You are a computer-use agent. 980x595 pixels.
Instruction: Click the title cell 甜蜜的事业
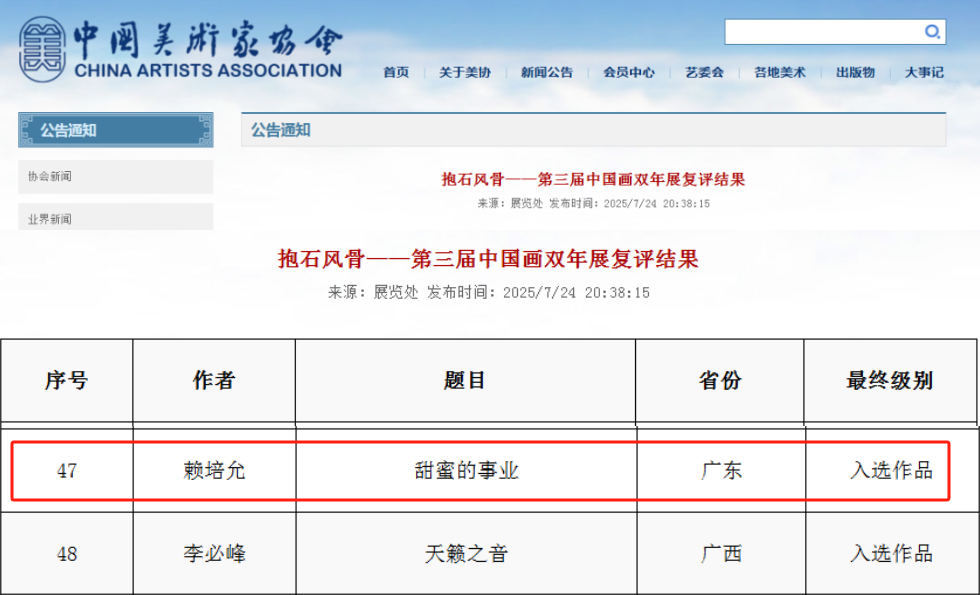pyautogui.click(x=465, y=470)
